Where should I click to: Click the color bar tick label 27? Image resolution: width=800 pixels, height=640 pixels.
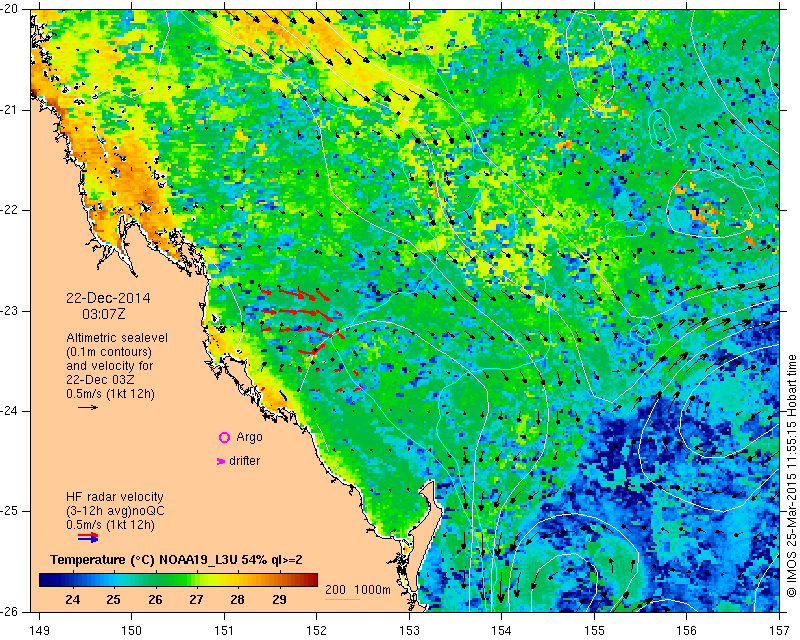pos(196,600)
